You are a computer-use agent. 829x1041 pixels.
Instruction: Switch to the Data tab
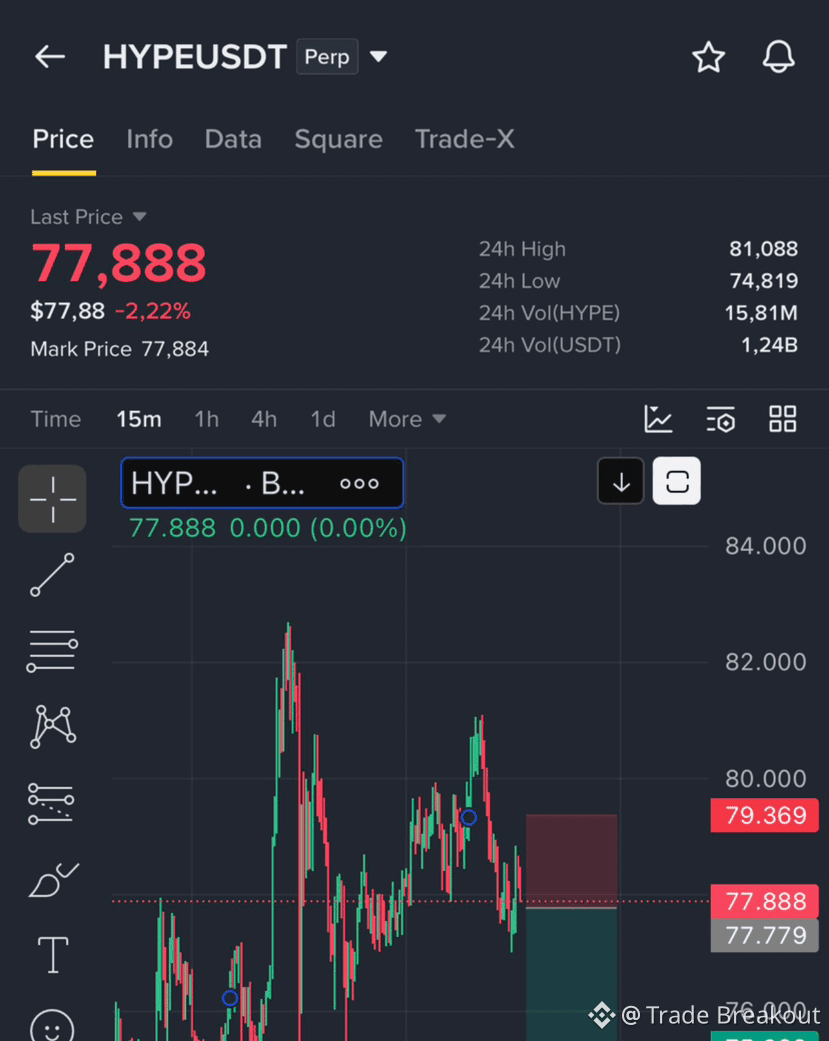click(233, 139)
